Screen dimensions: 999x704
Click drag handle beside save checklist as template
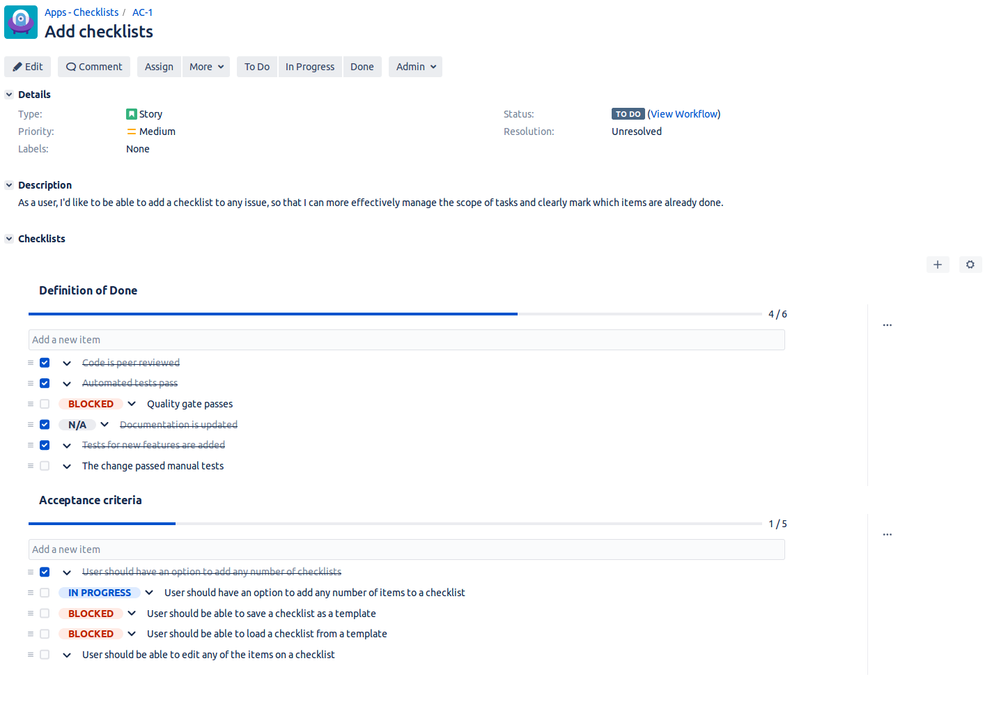31,614
